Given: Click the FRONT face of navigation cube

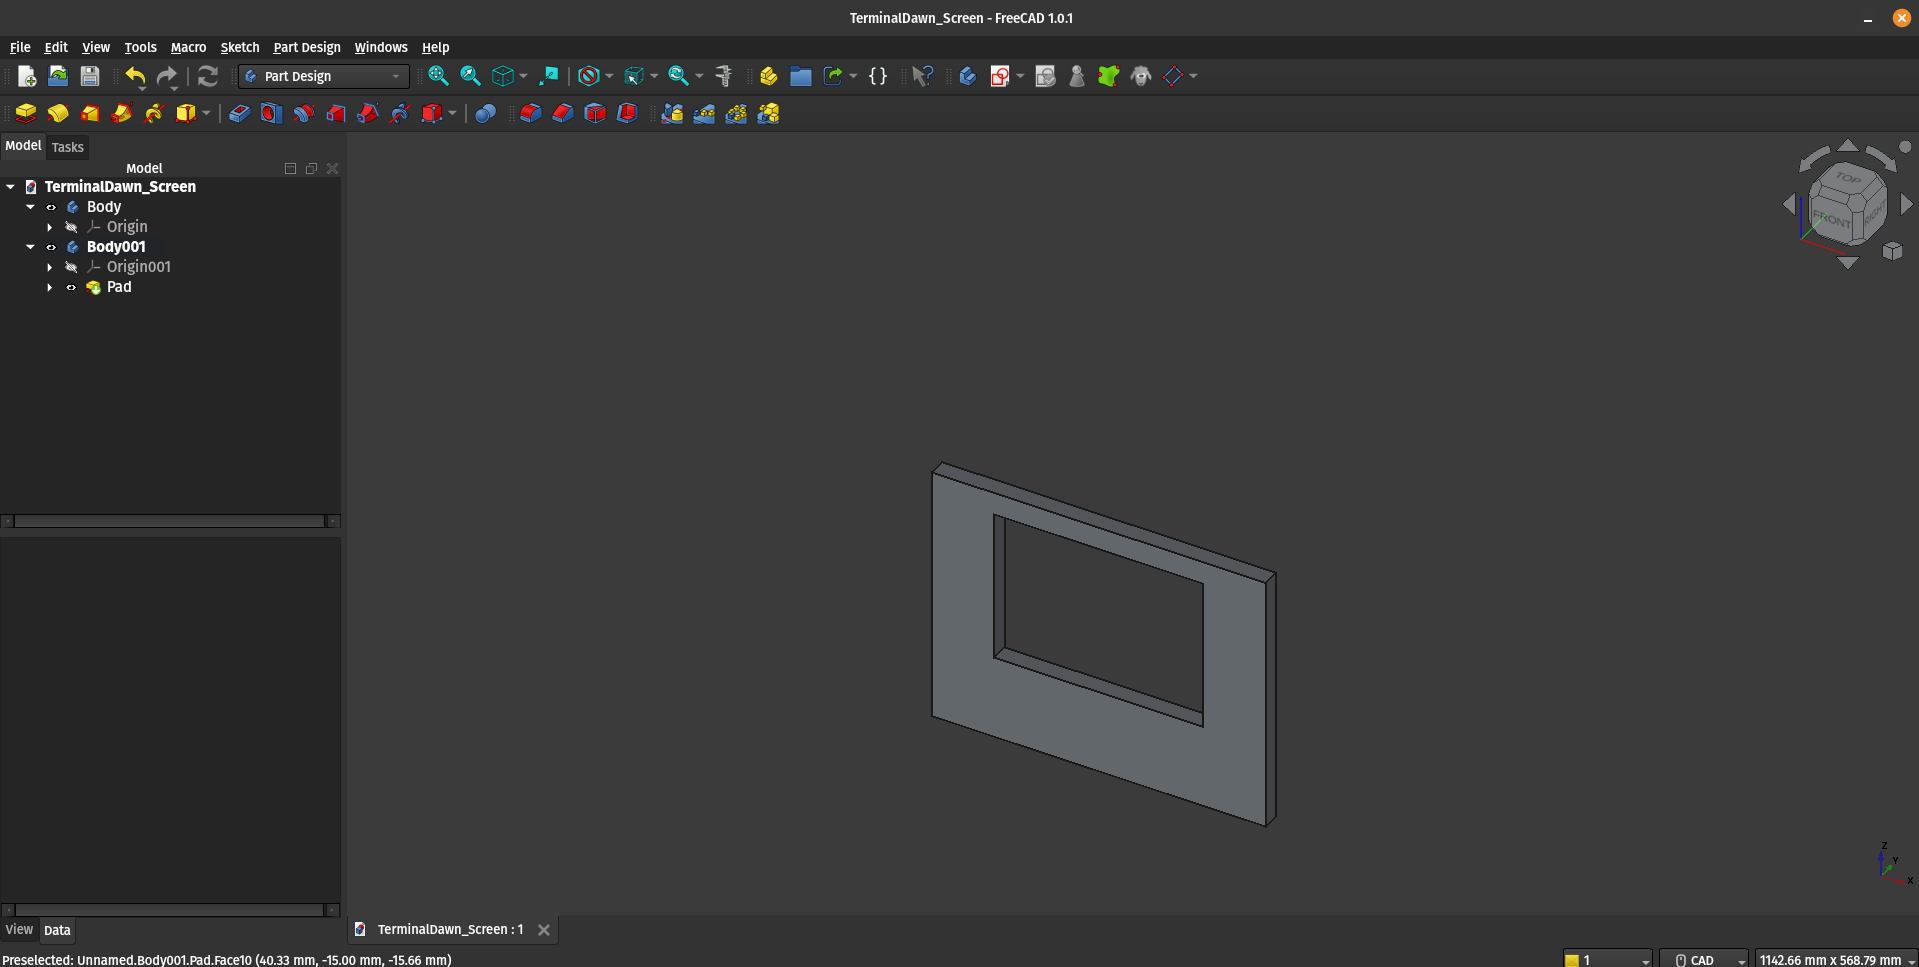Looking at the screenshot, I should (x=1831, y=219).
